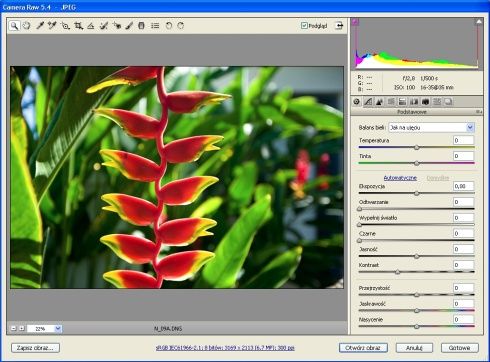490x362 pixels.
Task: Open the zoom level dropdown
Action: point(58,329)
